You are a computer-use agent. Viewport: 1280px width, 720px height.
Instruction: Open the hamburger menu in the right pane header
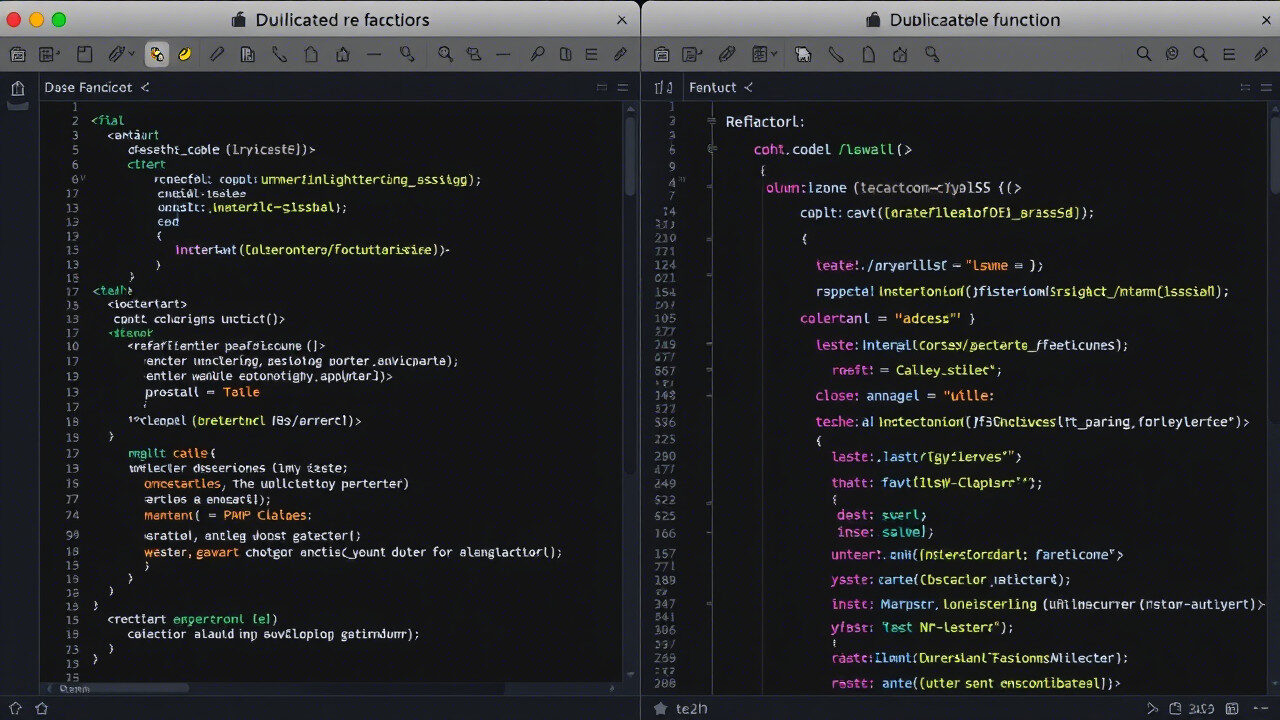point(1265,88)
